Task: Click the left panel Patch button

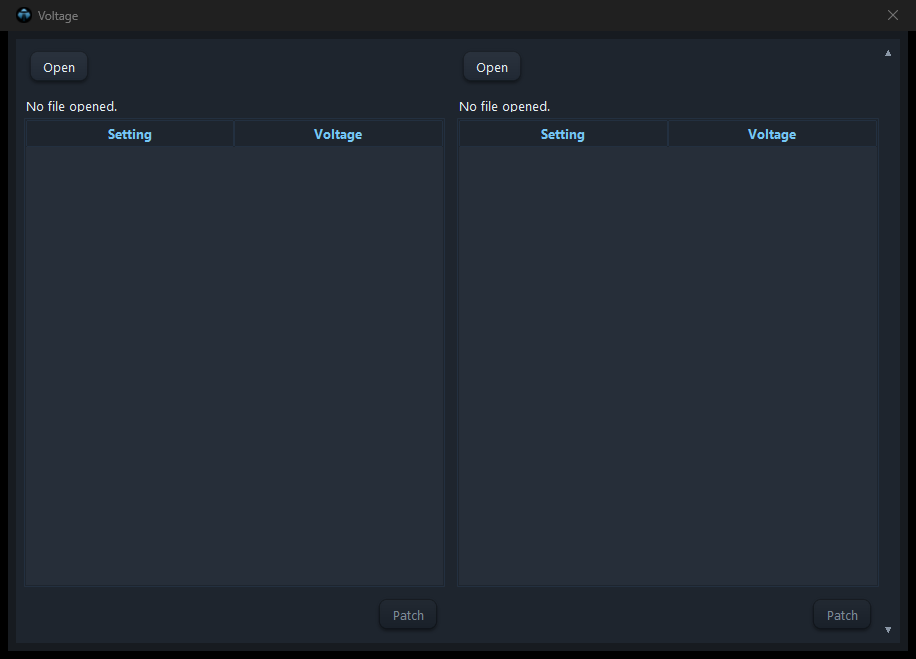Action: [x=408, y=615]
